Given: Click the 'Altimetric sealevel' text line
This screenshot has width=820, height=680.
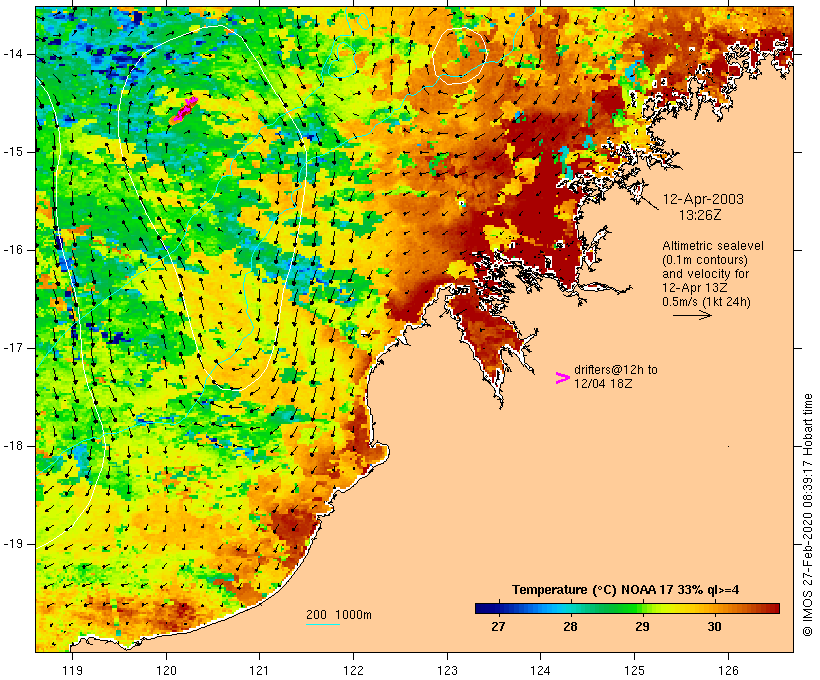Looking at the screenshot, I should [713, 246].
